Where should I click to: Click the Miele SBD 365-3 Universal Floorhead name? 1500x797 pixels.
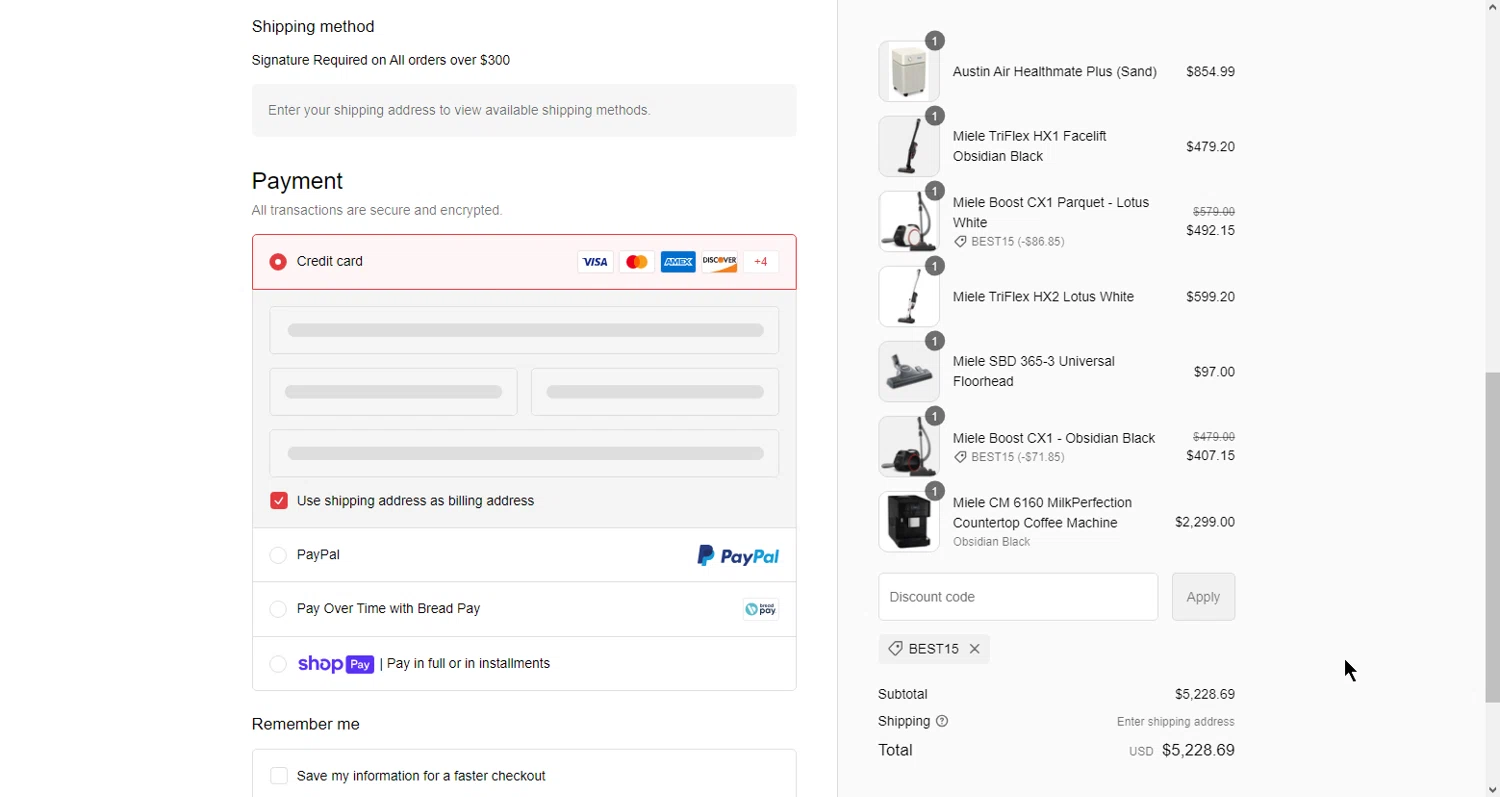(1034, 371)
